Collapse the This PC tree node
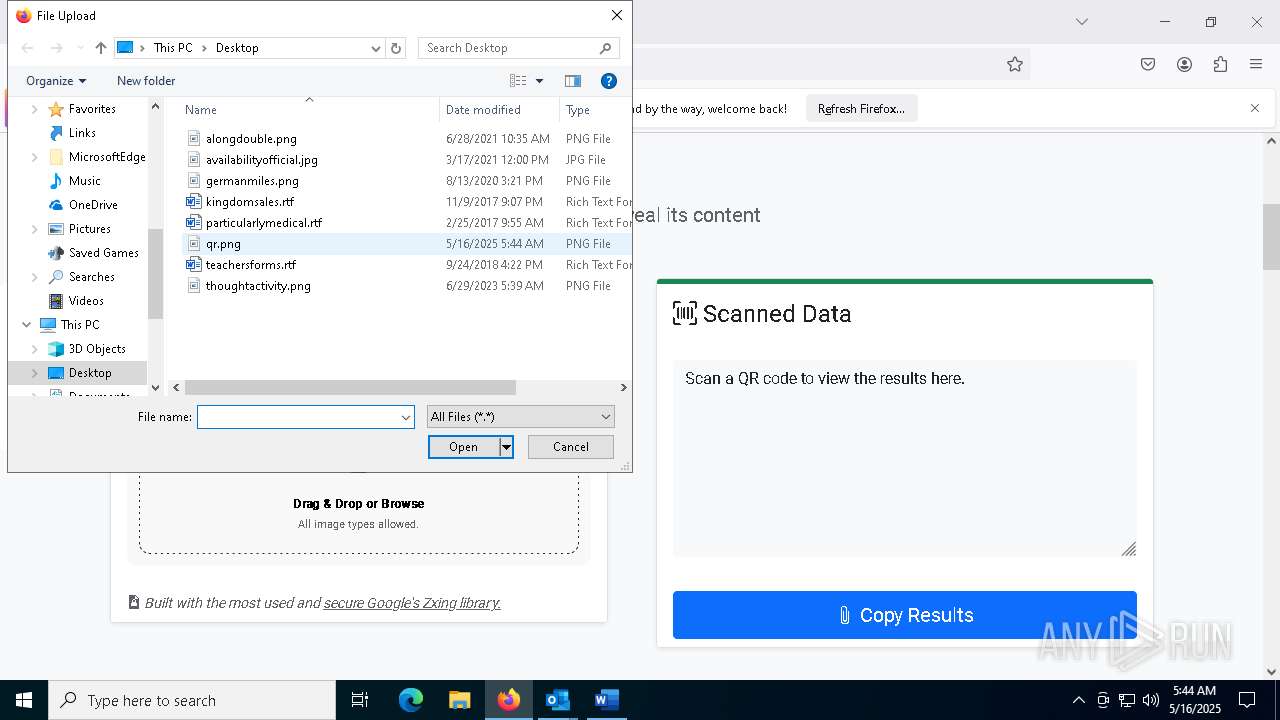The width and height of the screenshot is (1280, 720). click(x=26, y=325)
